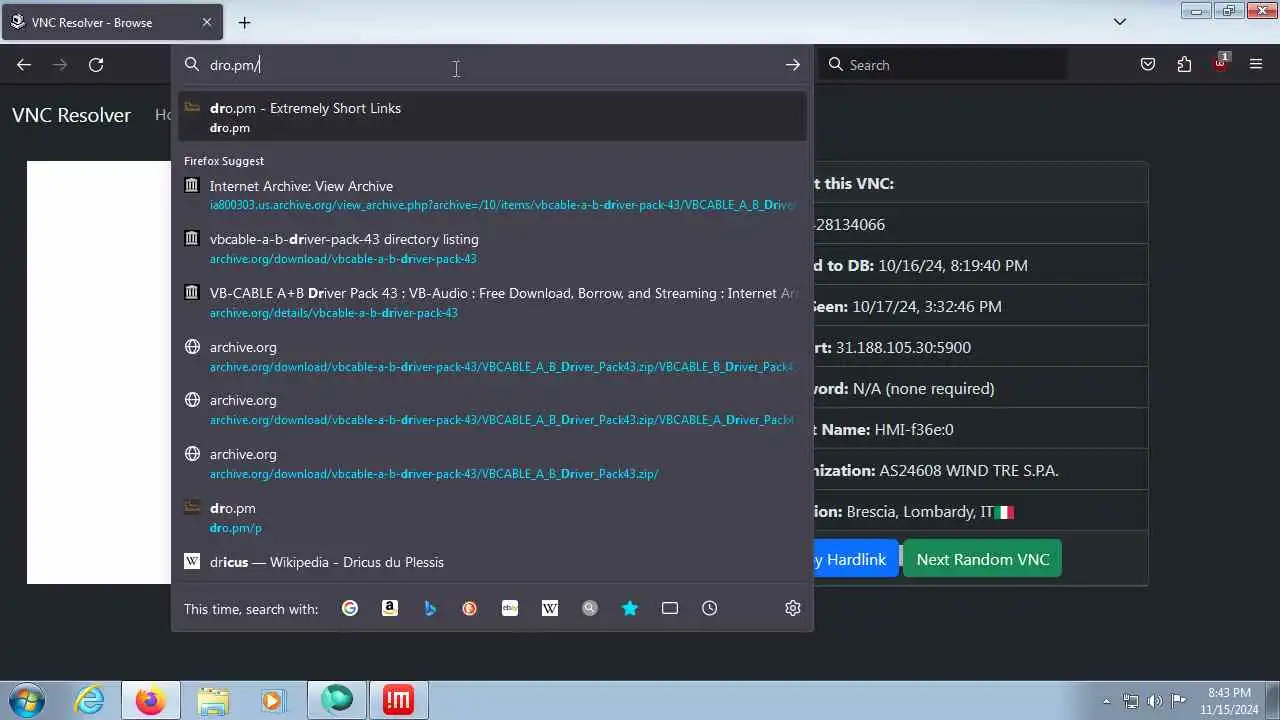1280x720 pixels.
Task: Open Firefox application menu
Action: pyautogui.click(x=1256, y=65)
